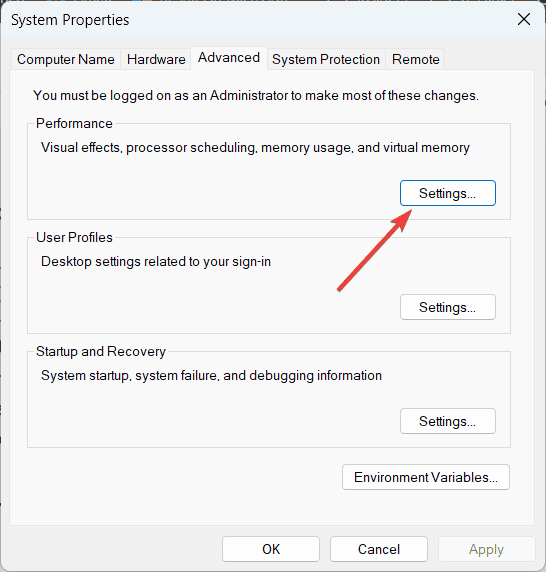Open Performance Settings button
Viewport: 546px width, 572px height.
point(448,193)
